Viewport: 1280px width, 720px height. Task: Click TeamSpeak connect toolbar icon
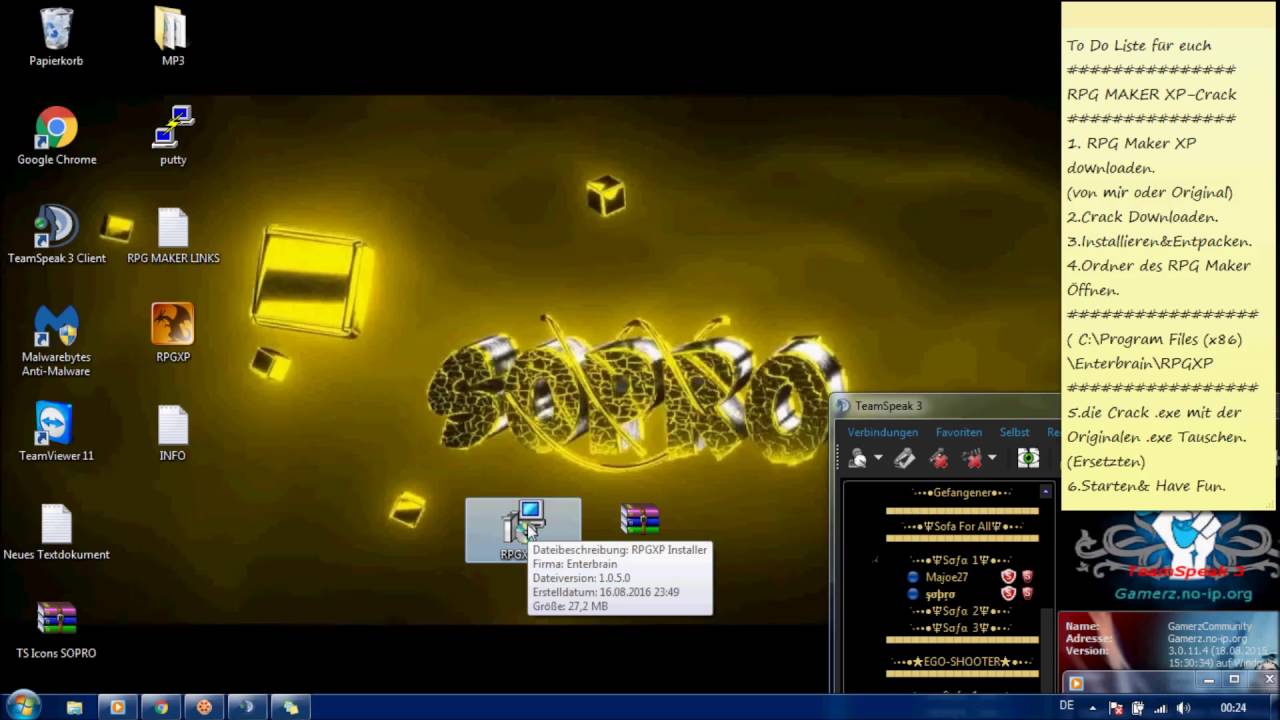tap(858, 458)
